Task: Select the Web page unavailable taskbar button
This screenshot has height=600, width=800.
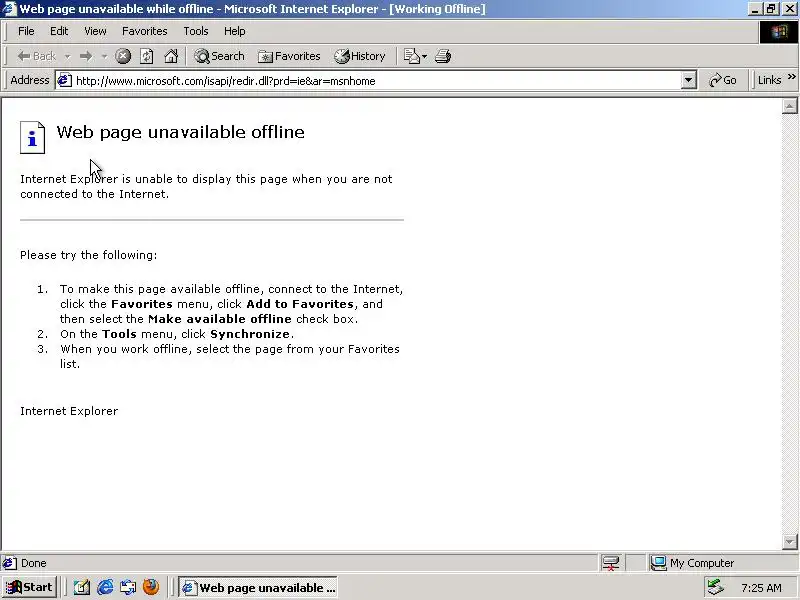Action: click(x=259, y=588)
